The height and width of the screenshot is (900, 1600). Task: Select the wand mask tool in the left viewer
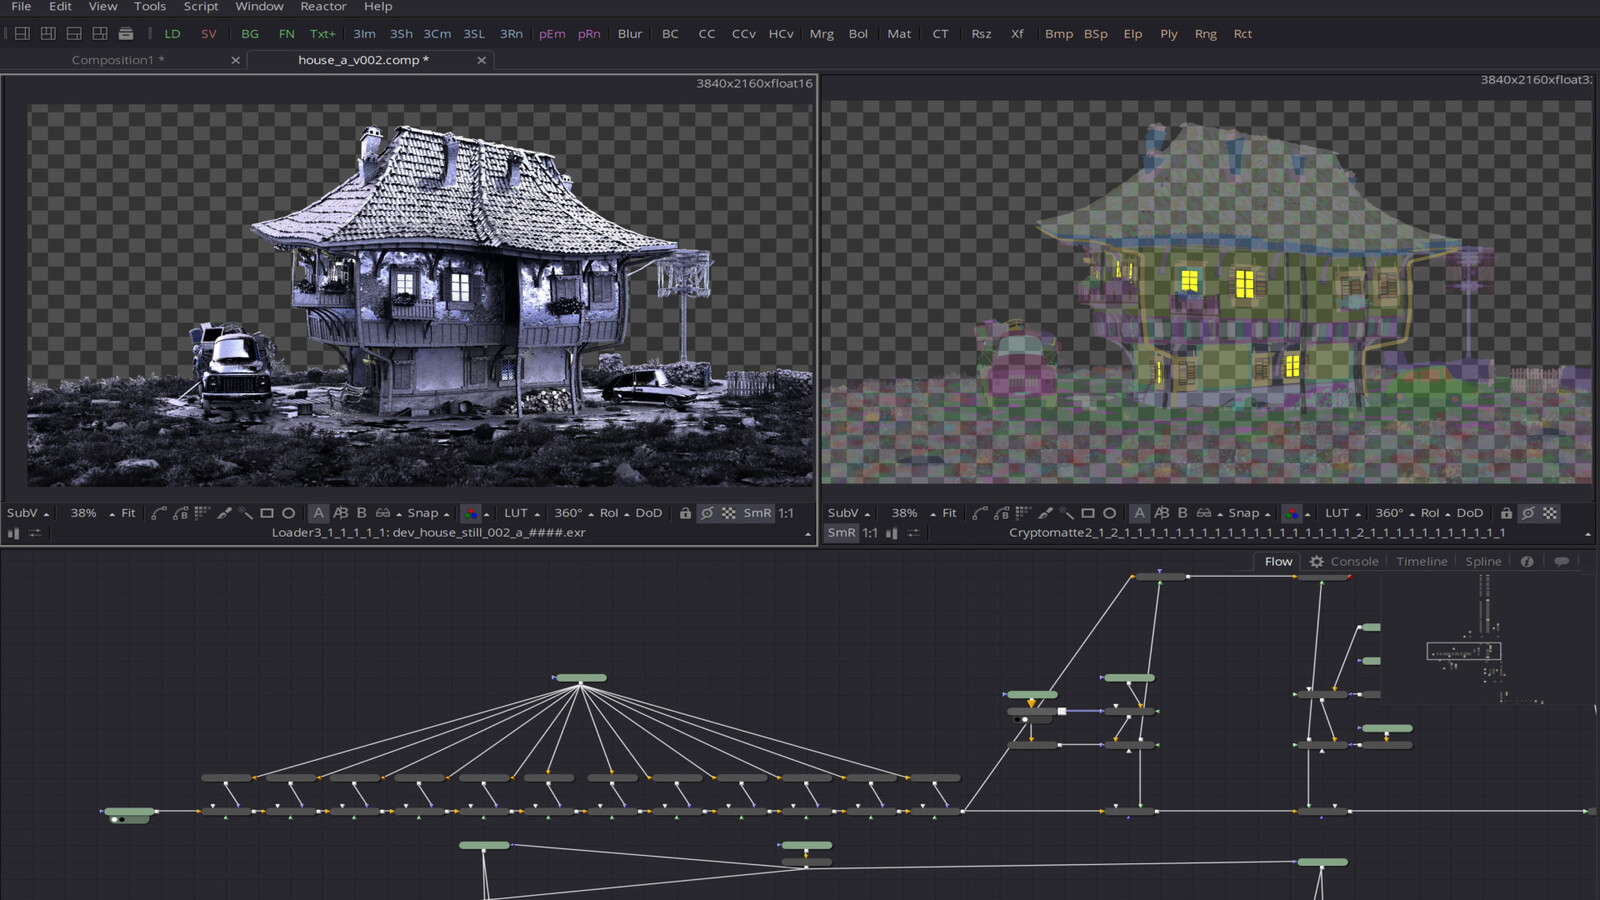(245, 512)
